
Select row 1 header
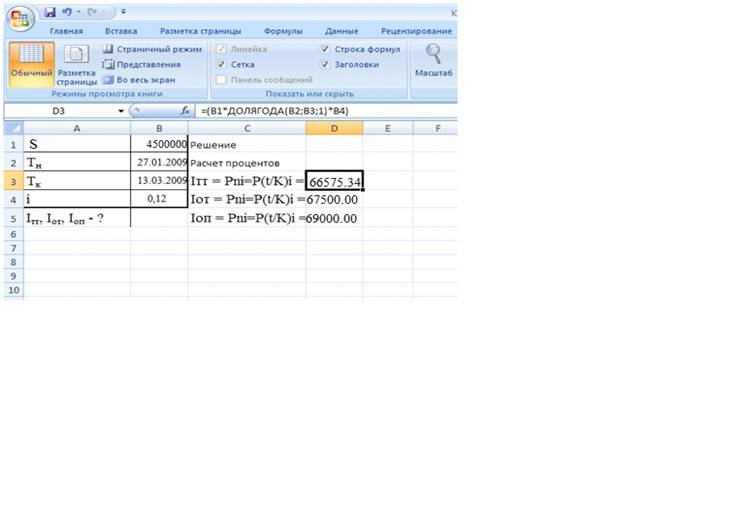coord(13,144)
